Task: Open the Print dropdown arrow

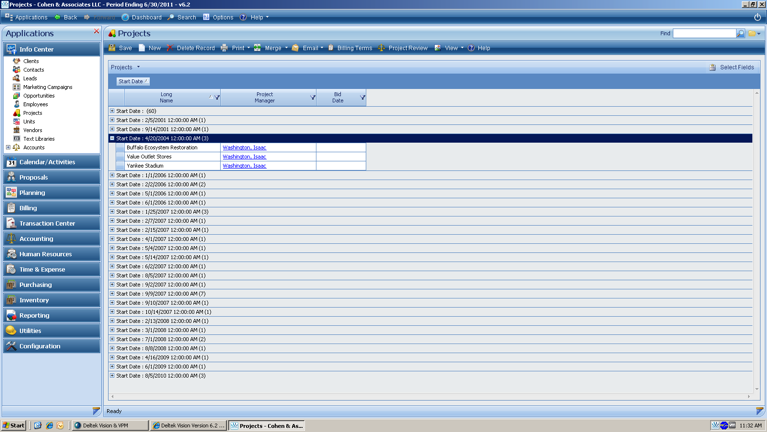Action: coord(248,48)
